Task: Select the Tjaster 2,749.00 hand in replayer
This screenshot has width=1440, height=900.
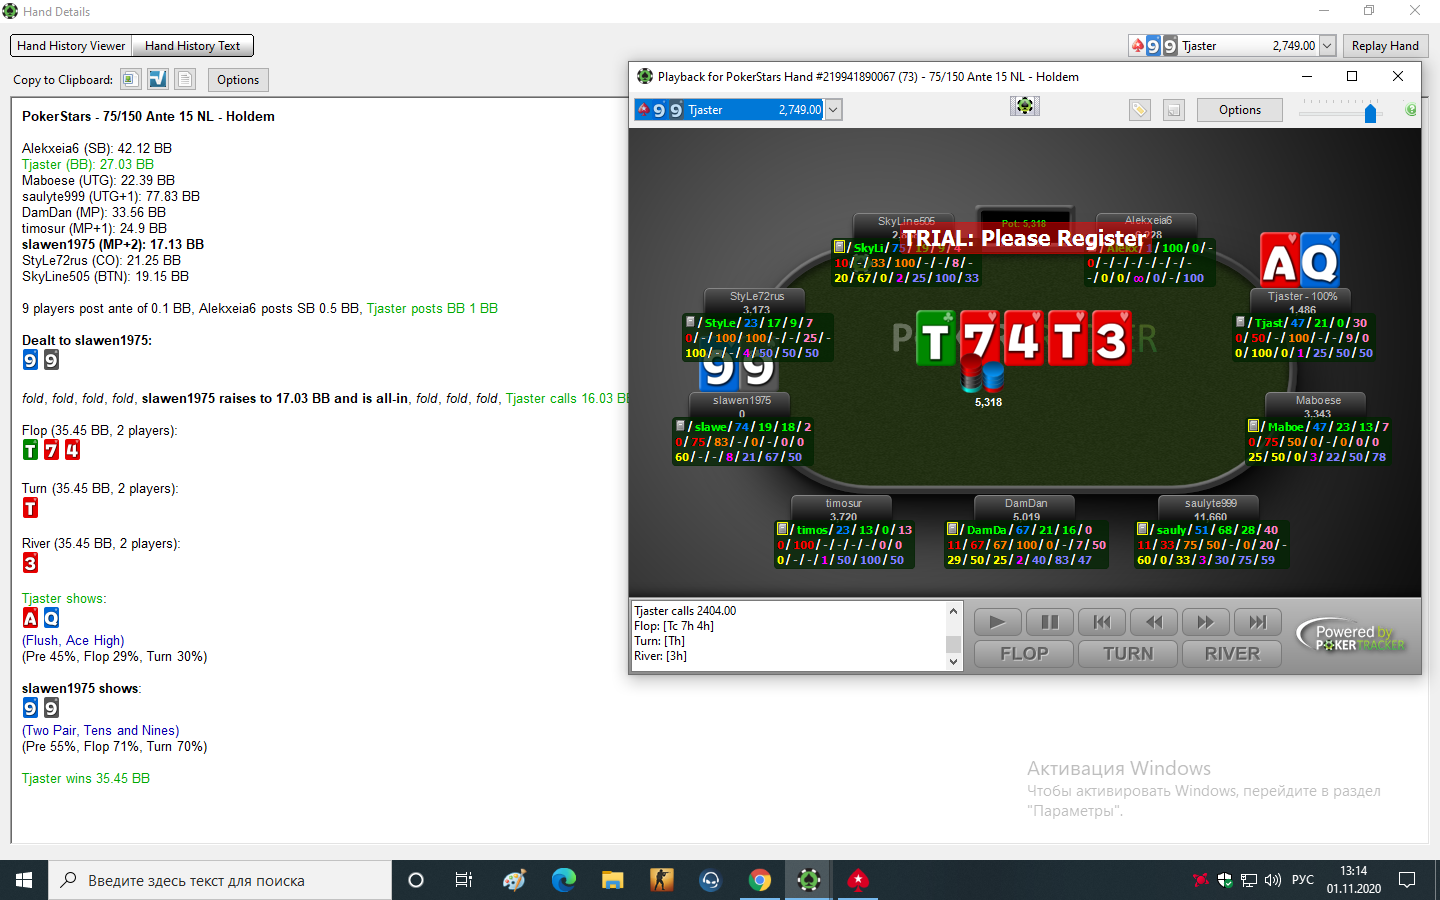Action: [x=729, y=110]
